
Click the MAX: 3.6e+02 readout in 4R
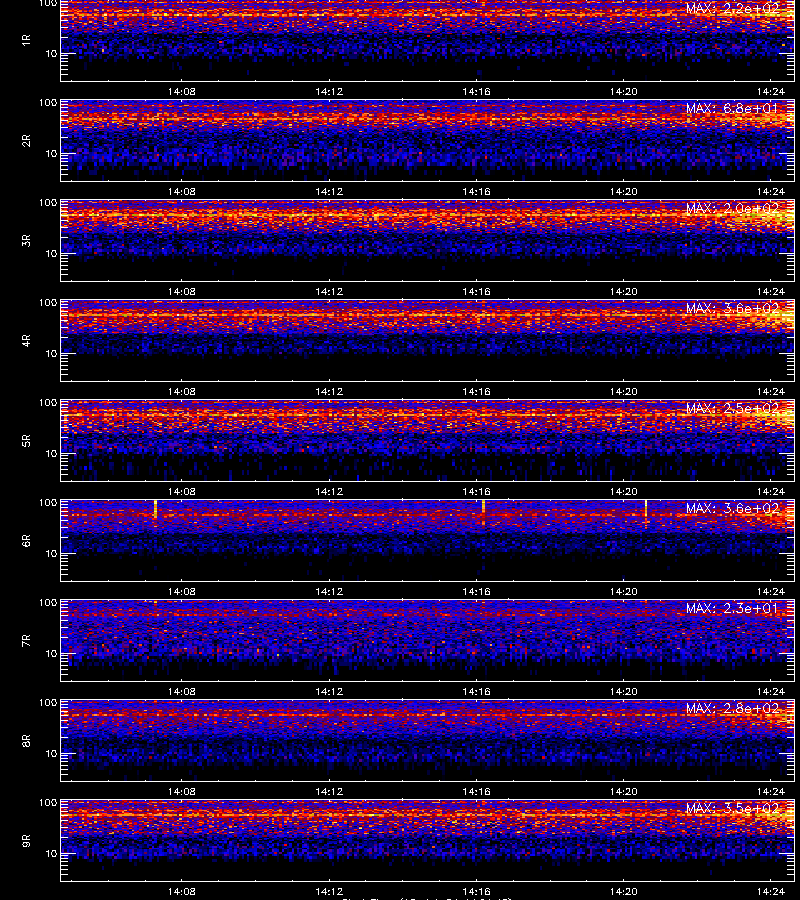732,308
